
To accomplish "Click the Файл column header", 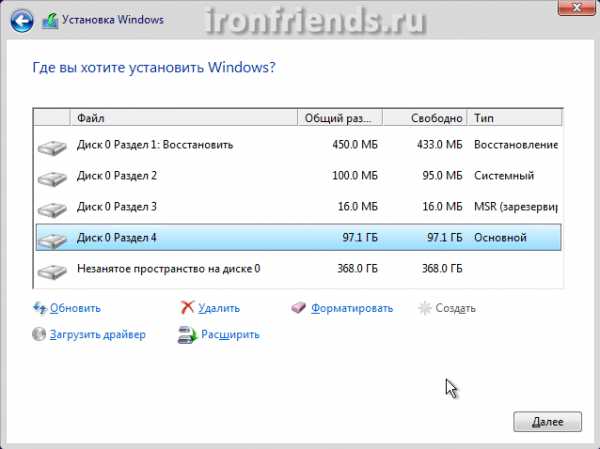I will [x=184, y=118].
